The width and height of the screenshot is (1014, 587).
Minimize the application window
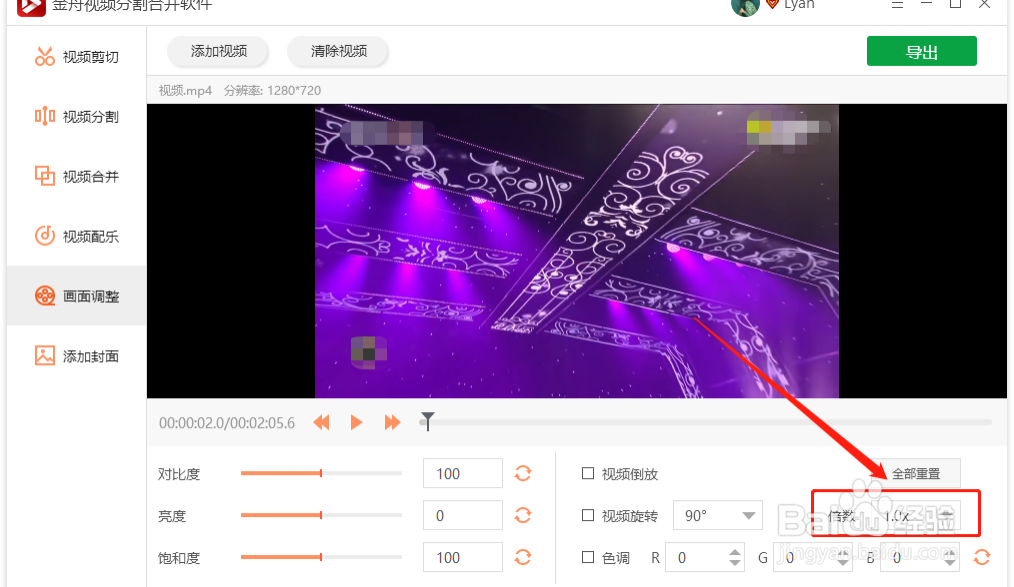926,4
